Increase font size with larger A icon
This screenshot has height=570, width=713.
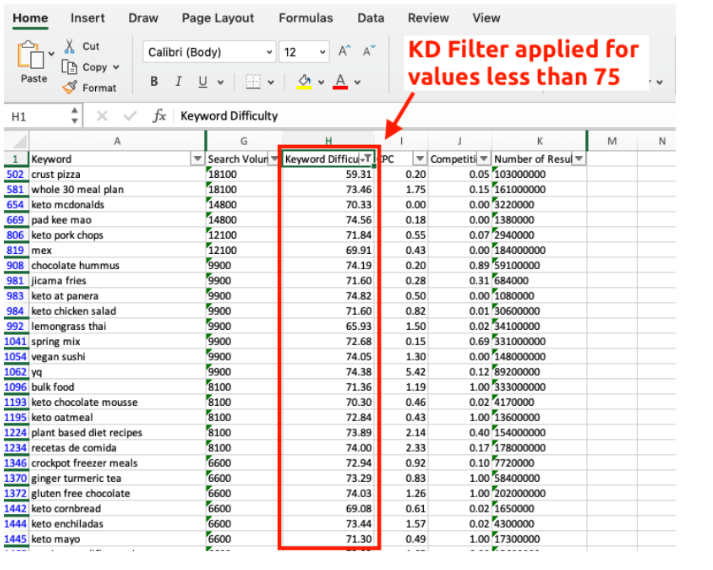pos(344,51)
